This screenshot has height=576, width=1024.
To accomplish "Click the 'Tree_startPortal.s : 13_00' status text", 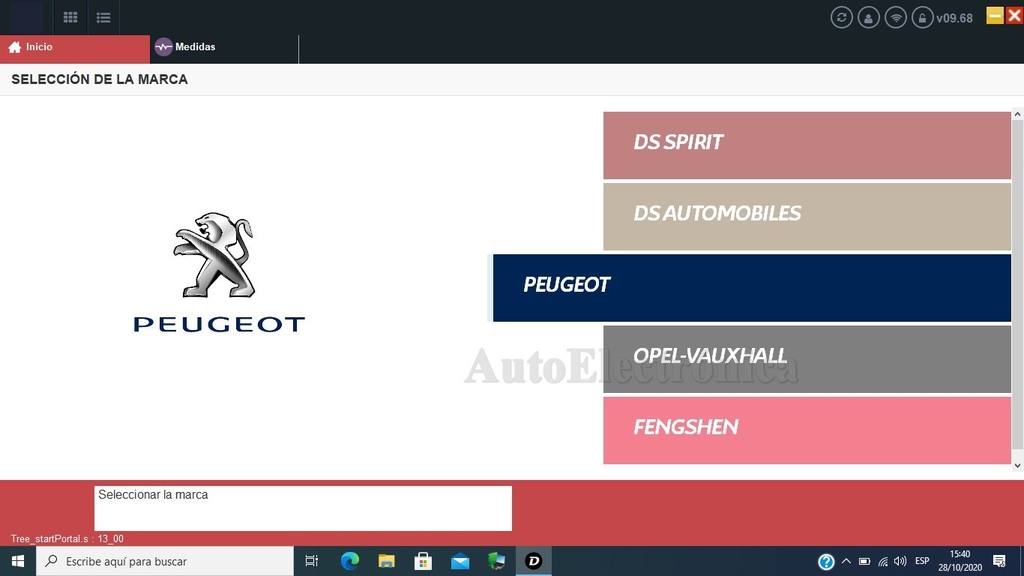I will pyautogui.click(x=67, y=539).
